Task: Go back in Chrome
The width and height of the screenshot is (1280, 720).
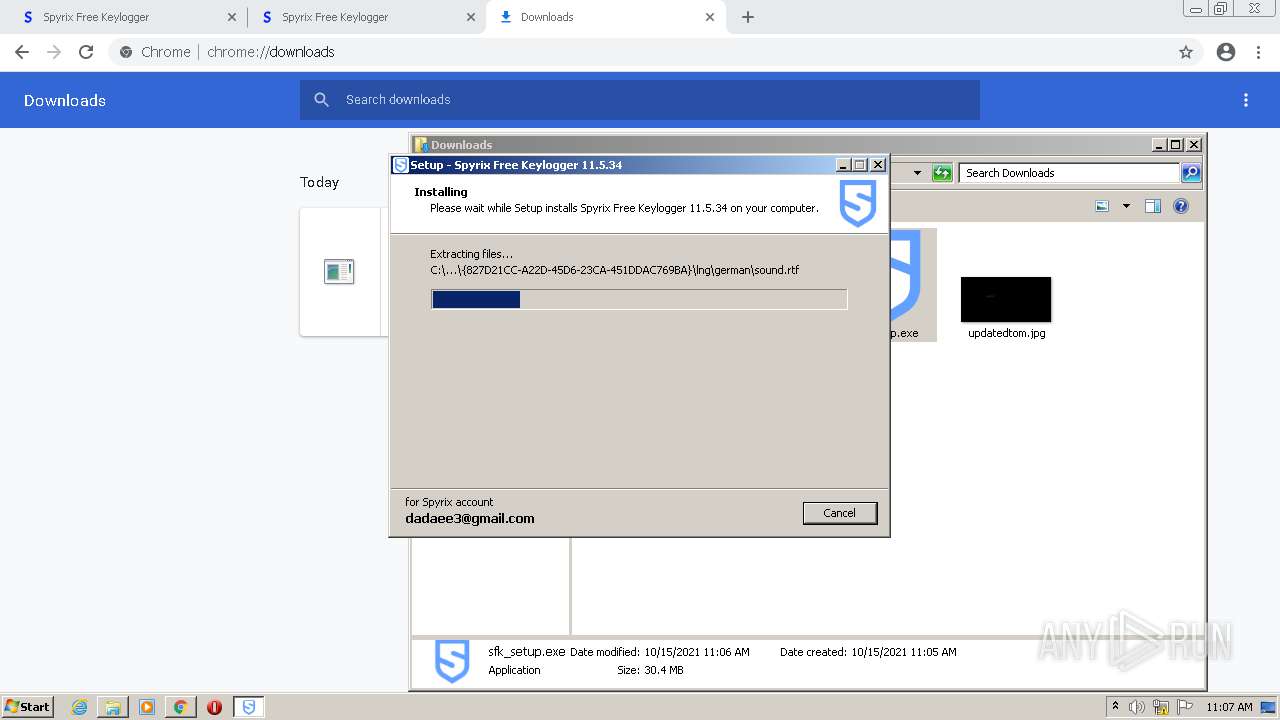Action: [22, 52]
